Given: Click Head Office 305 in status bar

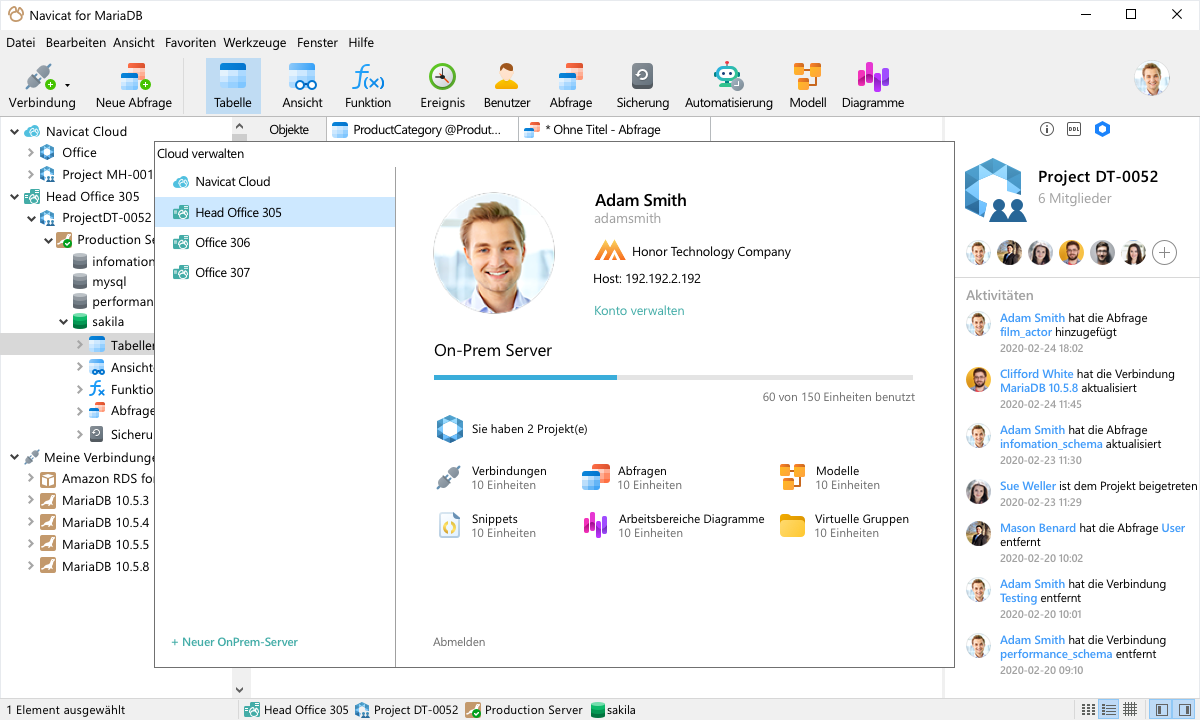Looking at the screenshot, I should 297,710.
